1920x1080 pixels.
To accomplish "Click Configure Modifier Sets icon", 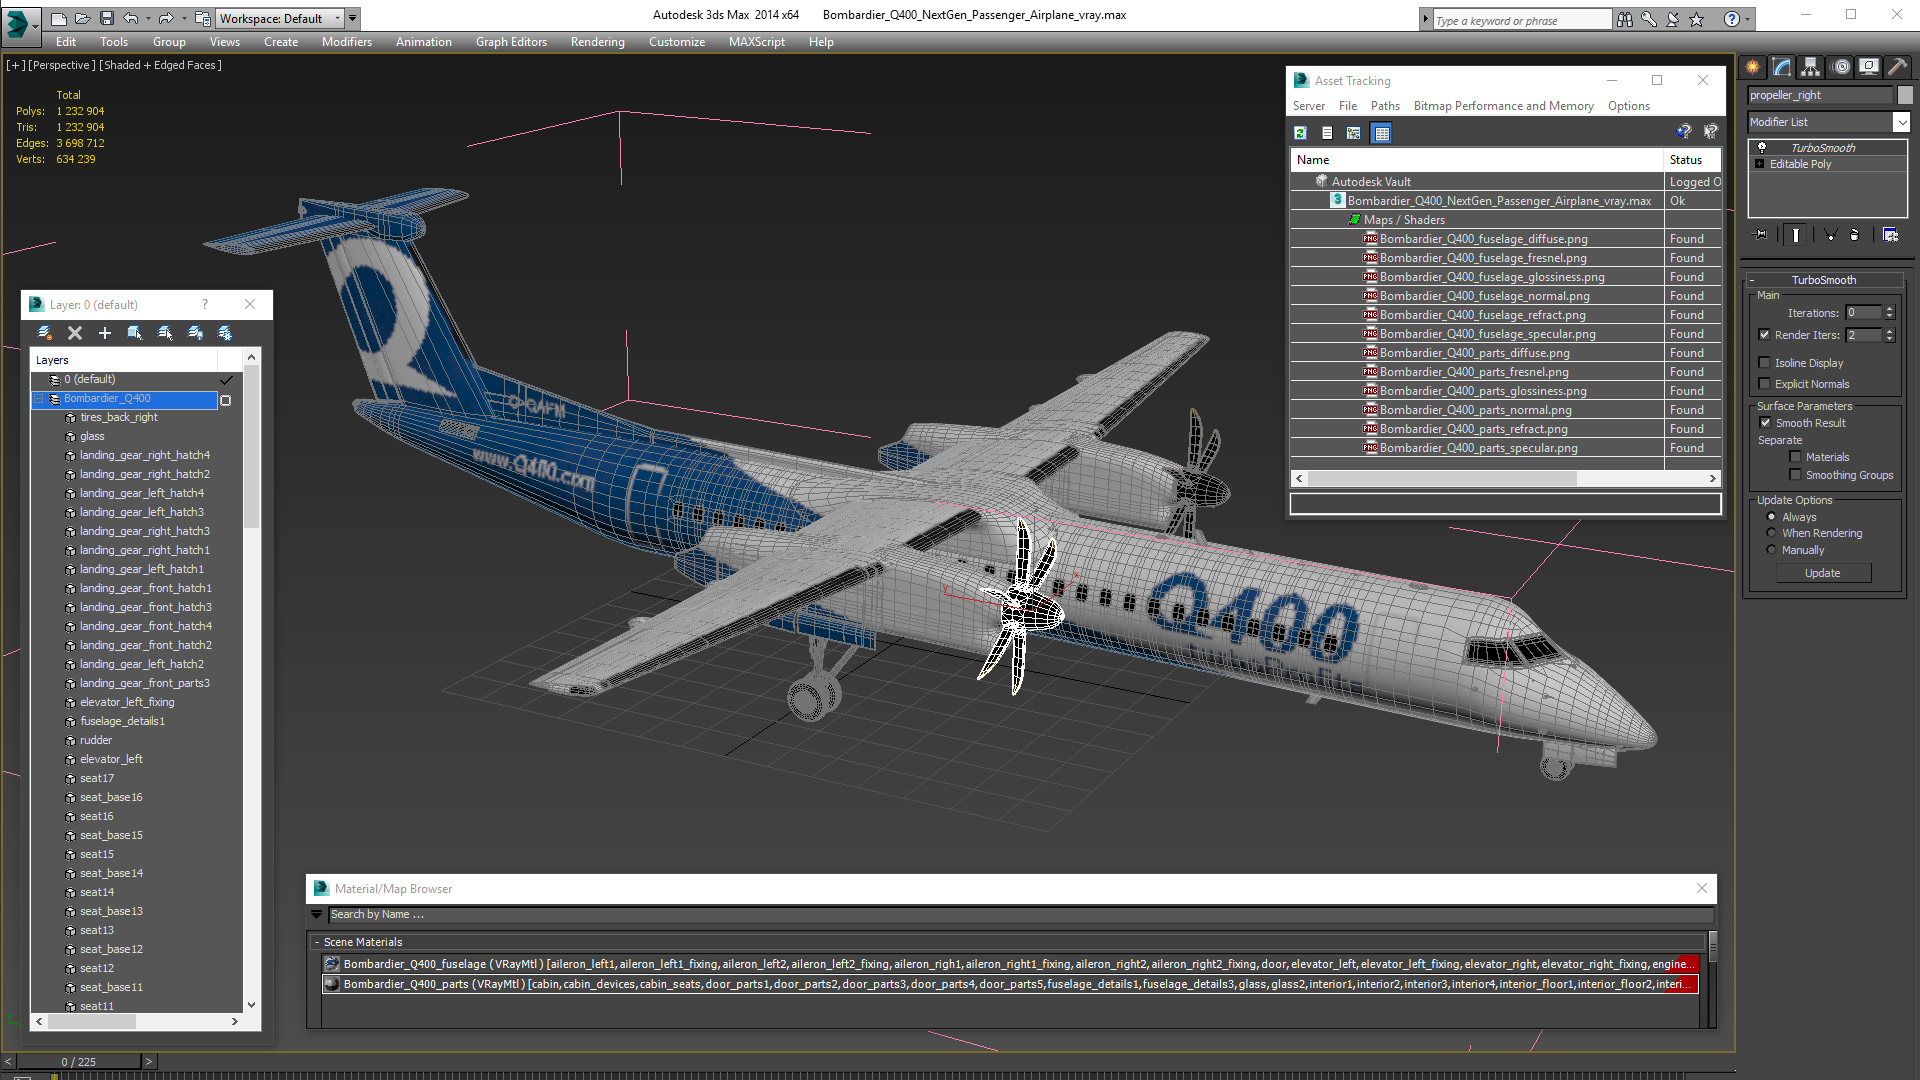I will click(1890, 235).
